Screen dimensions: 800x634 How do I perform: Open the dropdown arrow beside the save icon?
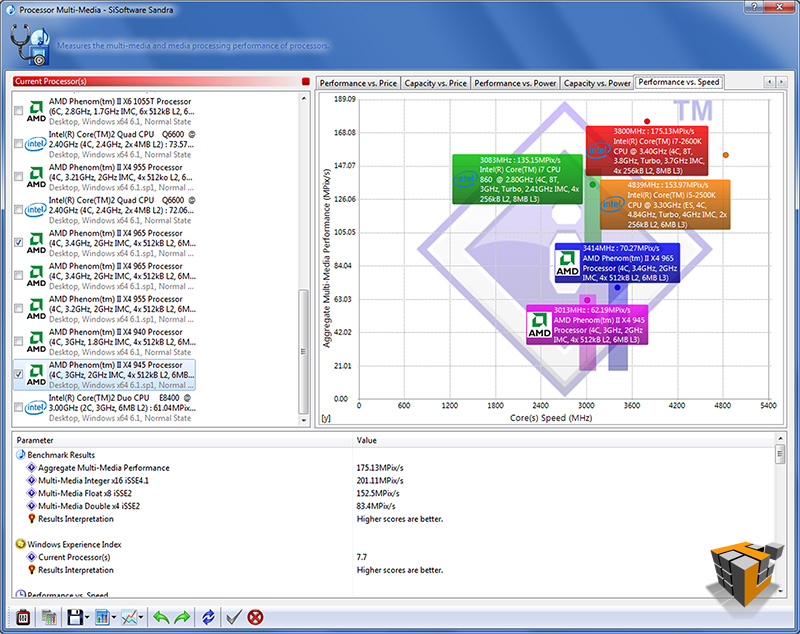click(87, 618)
